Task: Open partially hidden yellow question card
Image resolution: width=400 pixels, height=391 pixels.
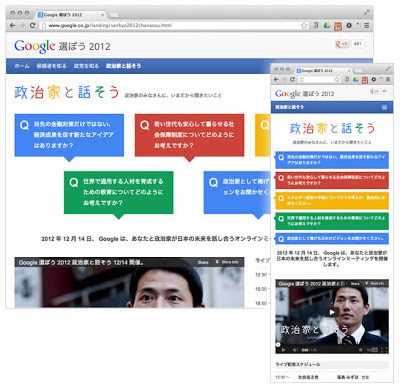Action: pyautogui.click(x=262, y=135)
